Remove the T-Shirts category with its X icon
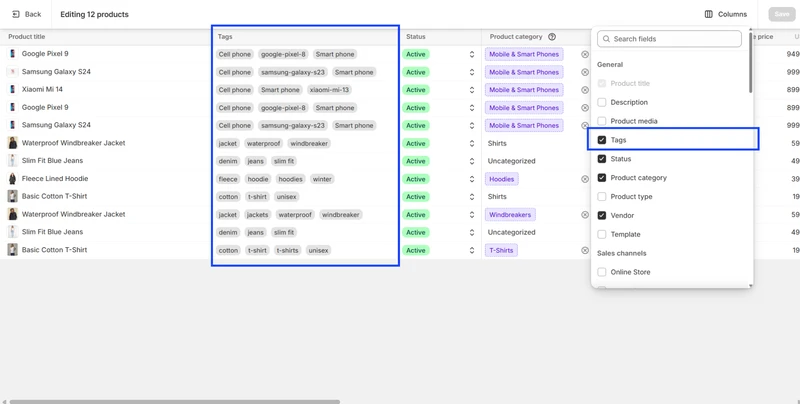 point(585,250)
